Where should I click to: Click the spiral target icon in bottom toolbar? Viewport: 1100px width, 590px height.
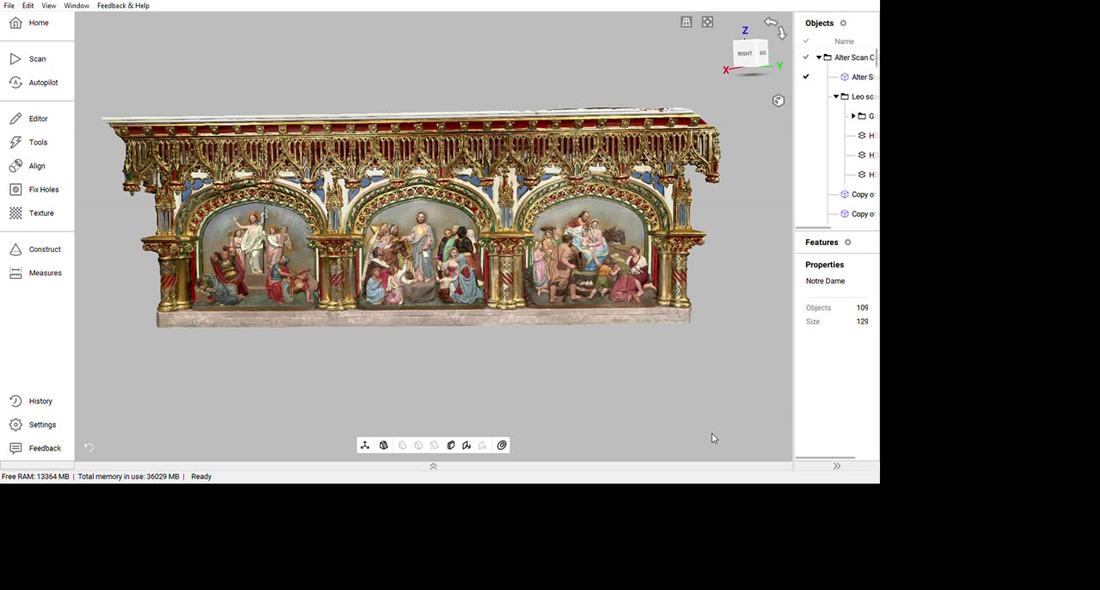click(x=502, y=445)
